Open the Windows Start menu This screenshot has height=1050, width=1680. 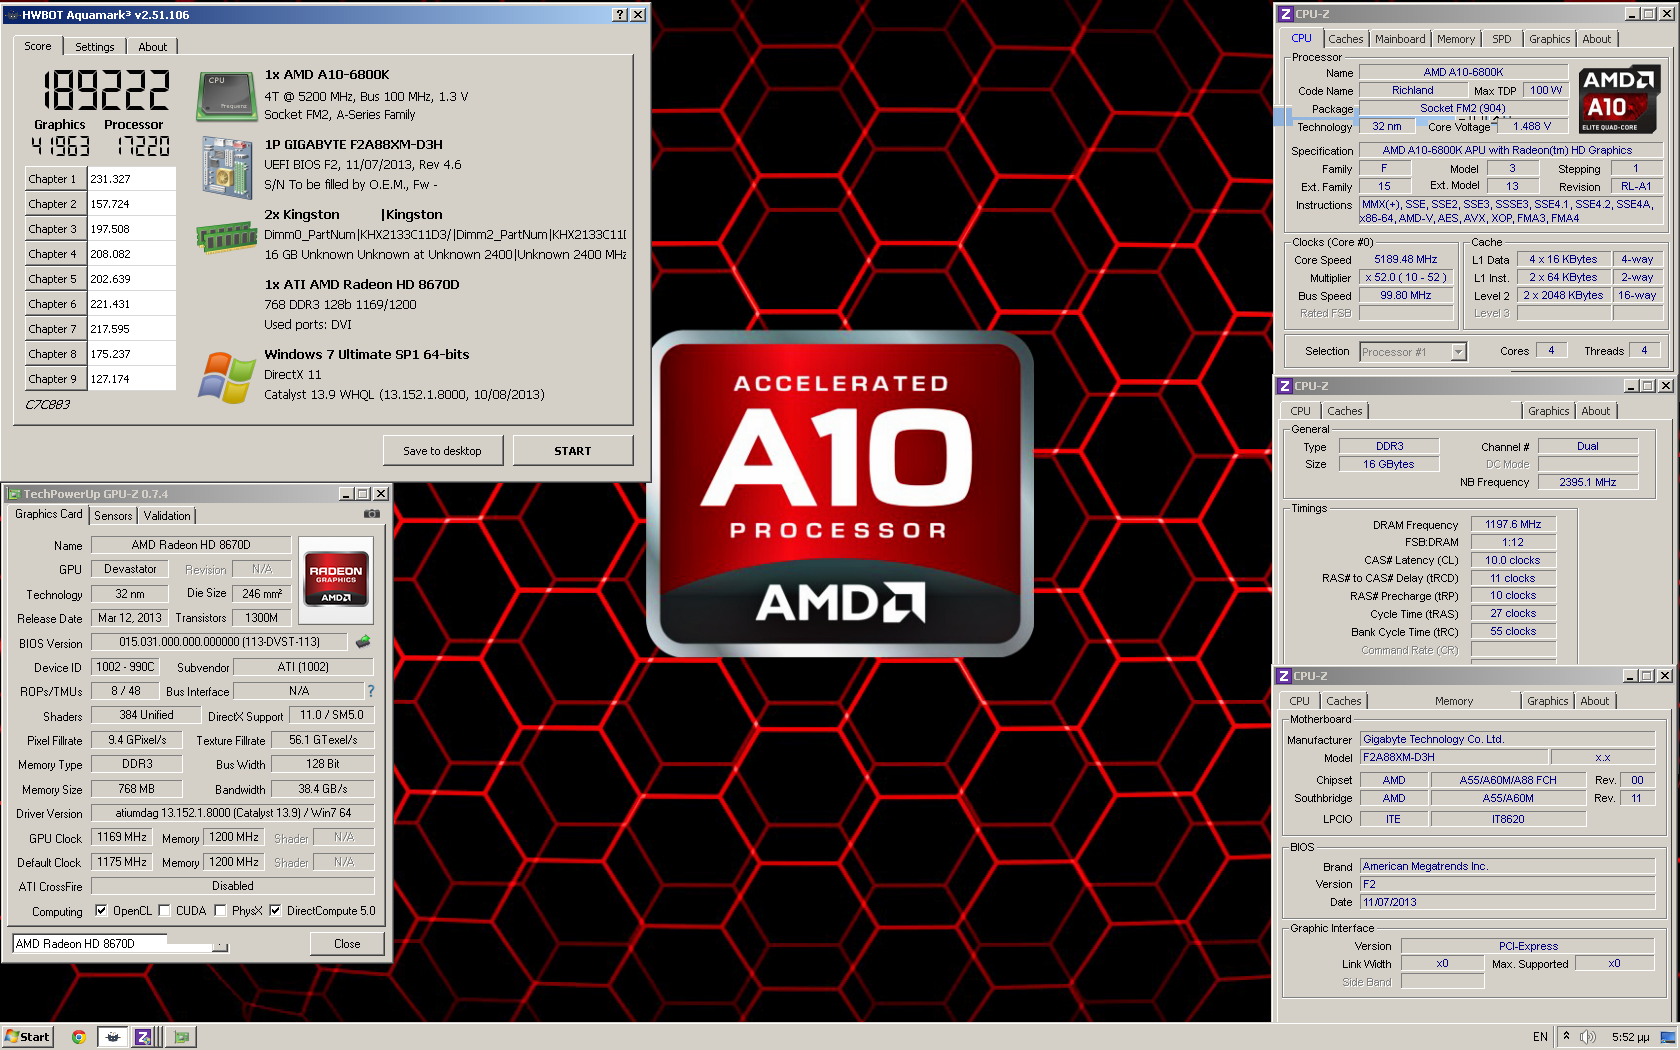tap(27, 1037)
